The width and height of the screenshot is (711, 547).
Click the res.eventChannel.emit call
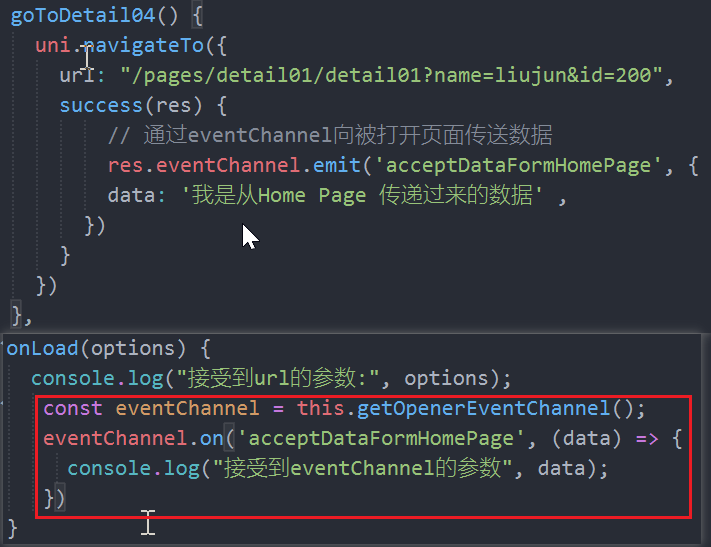[x=234, y=165]
